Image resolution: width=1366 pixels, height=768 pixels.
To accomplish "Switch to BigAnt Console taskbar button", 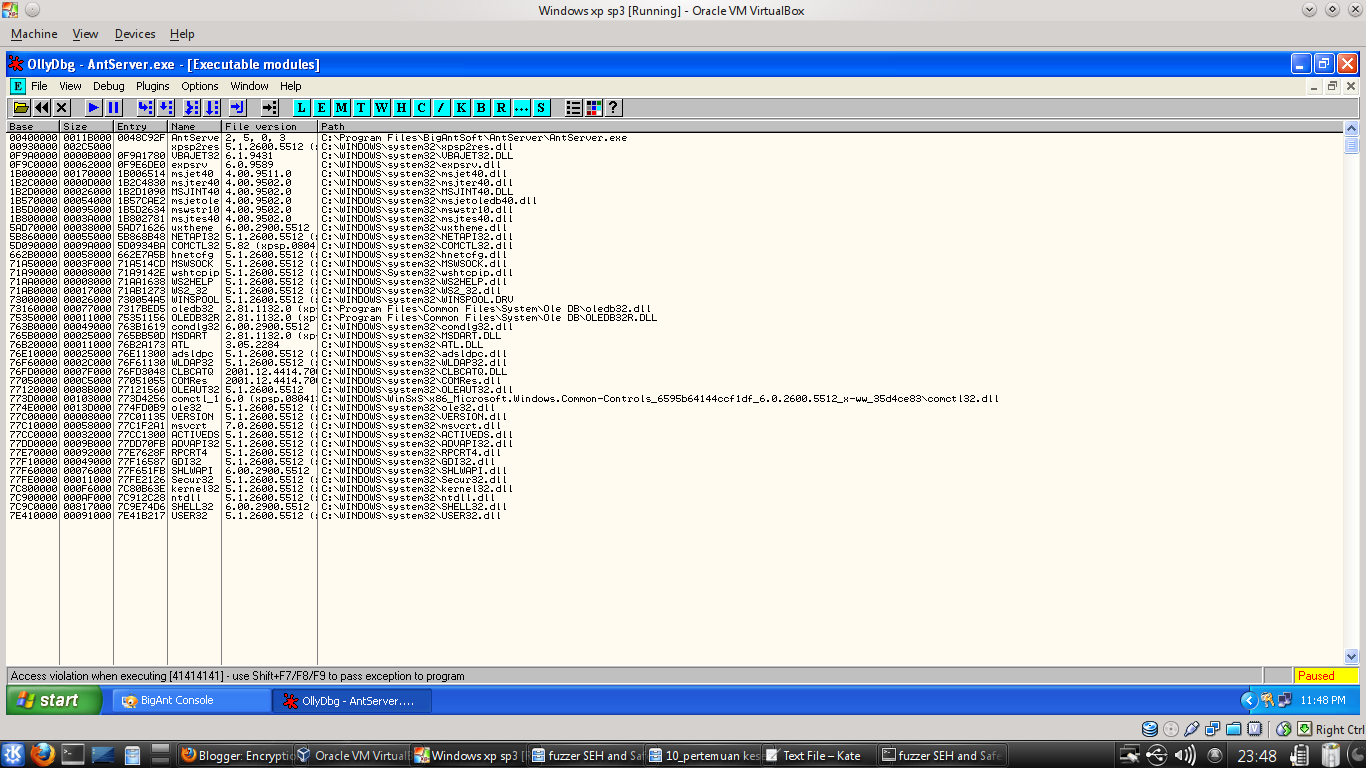I will (x=191, y=700).
